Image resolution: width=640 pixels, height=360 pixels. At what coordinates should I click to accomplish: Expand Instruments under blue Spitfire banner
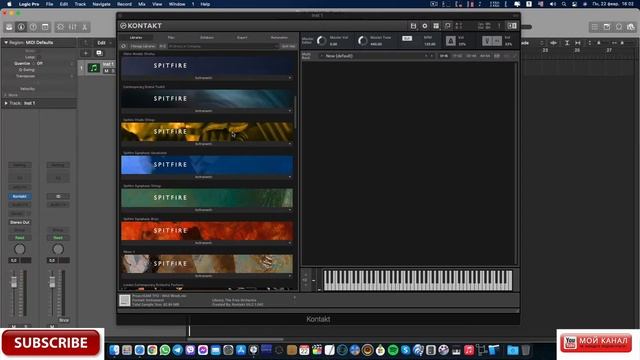pyautogui.click(x=207, y=177)
